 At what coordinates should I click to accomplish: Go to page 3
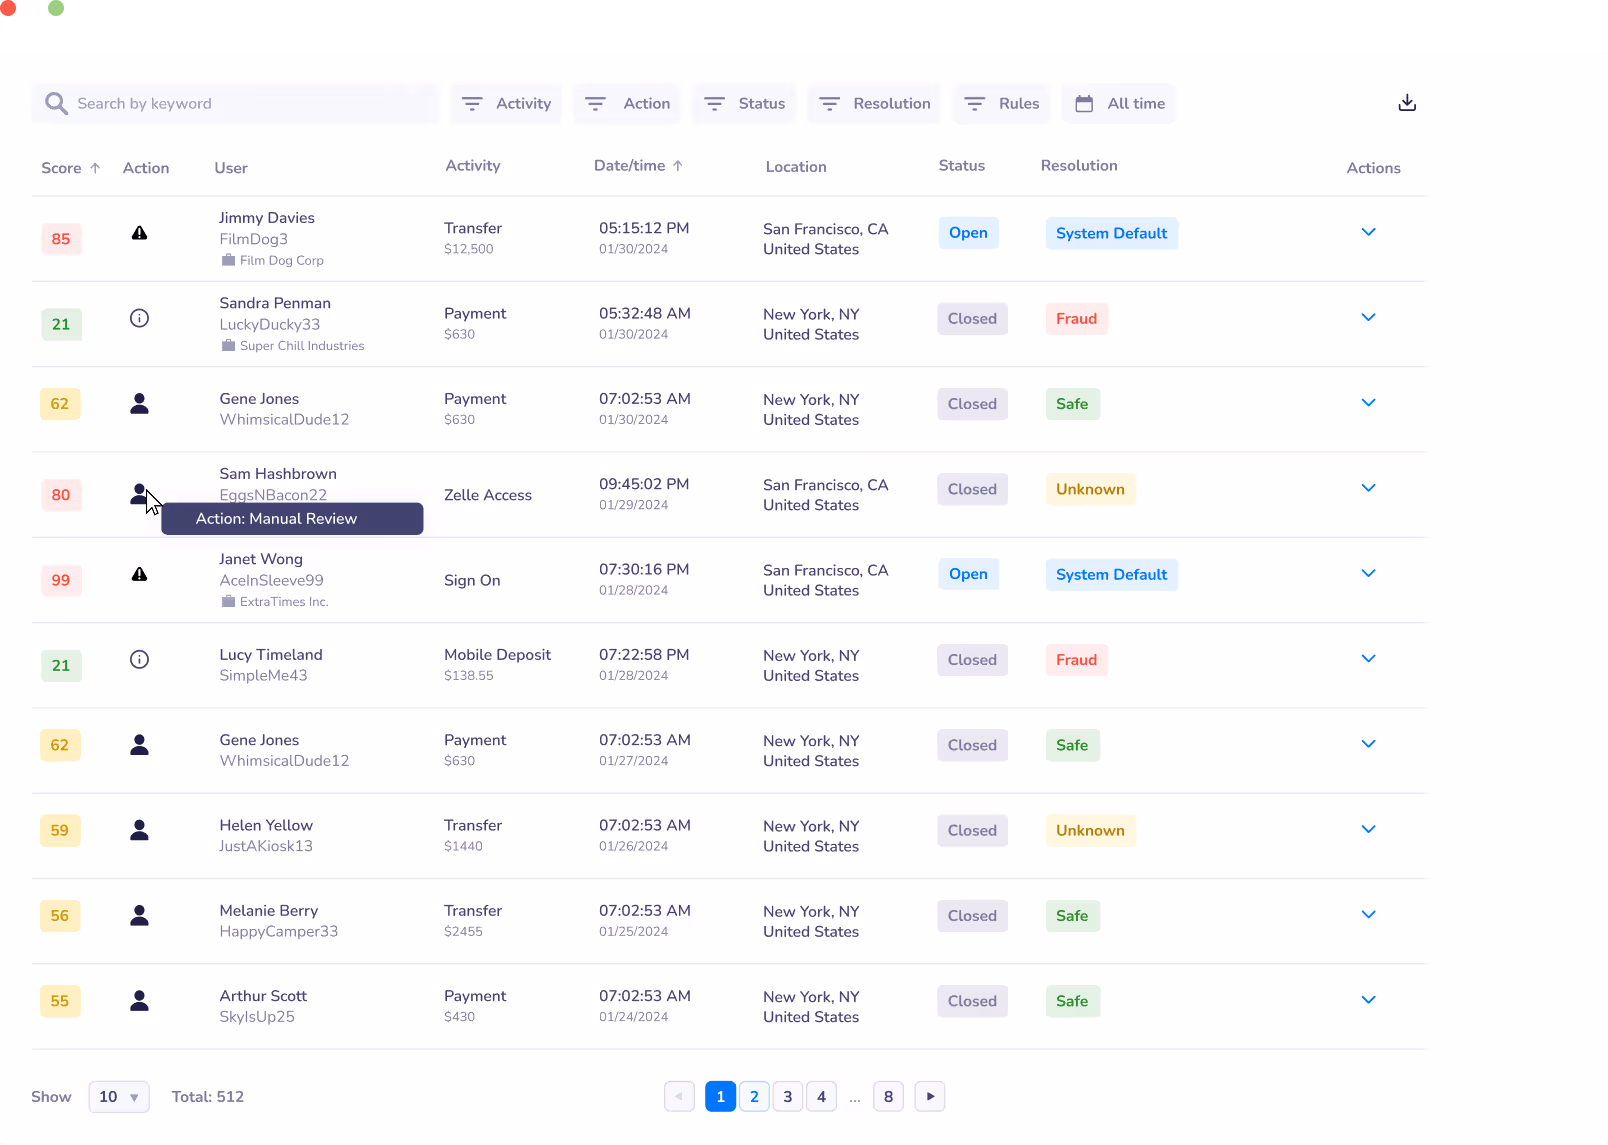(x=787, y=1097)
